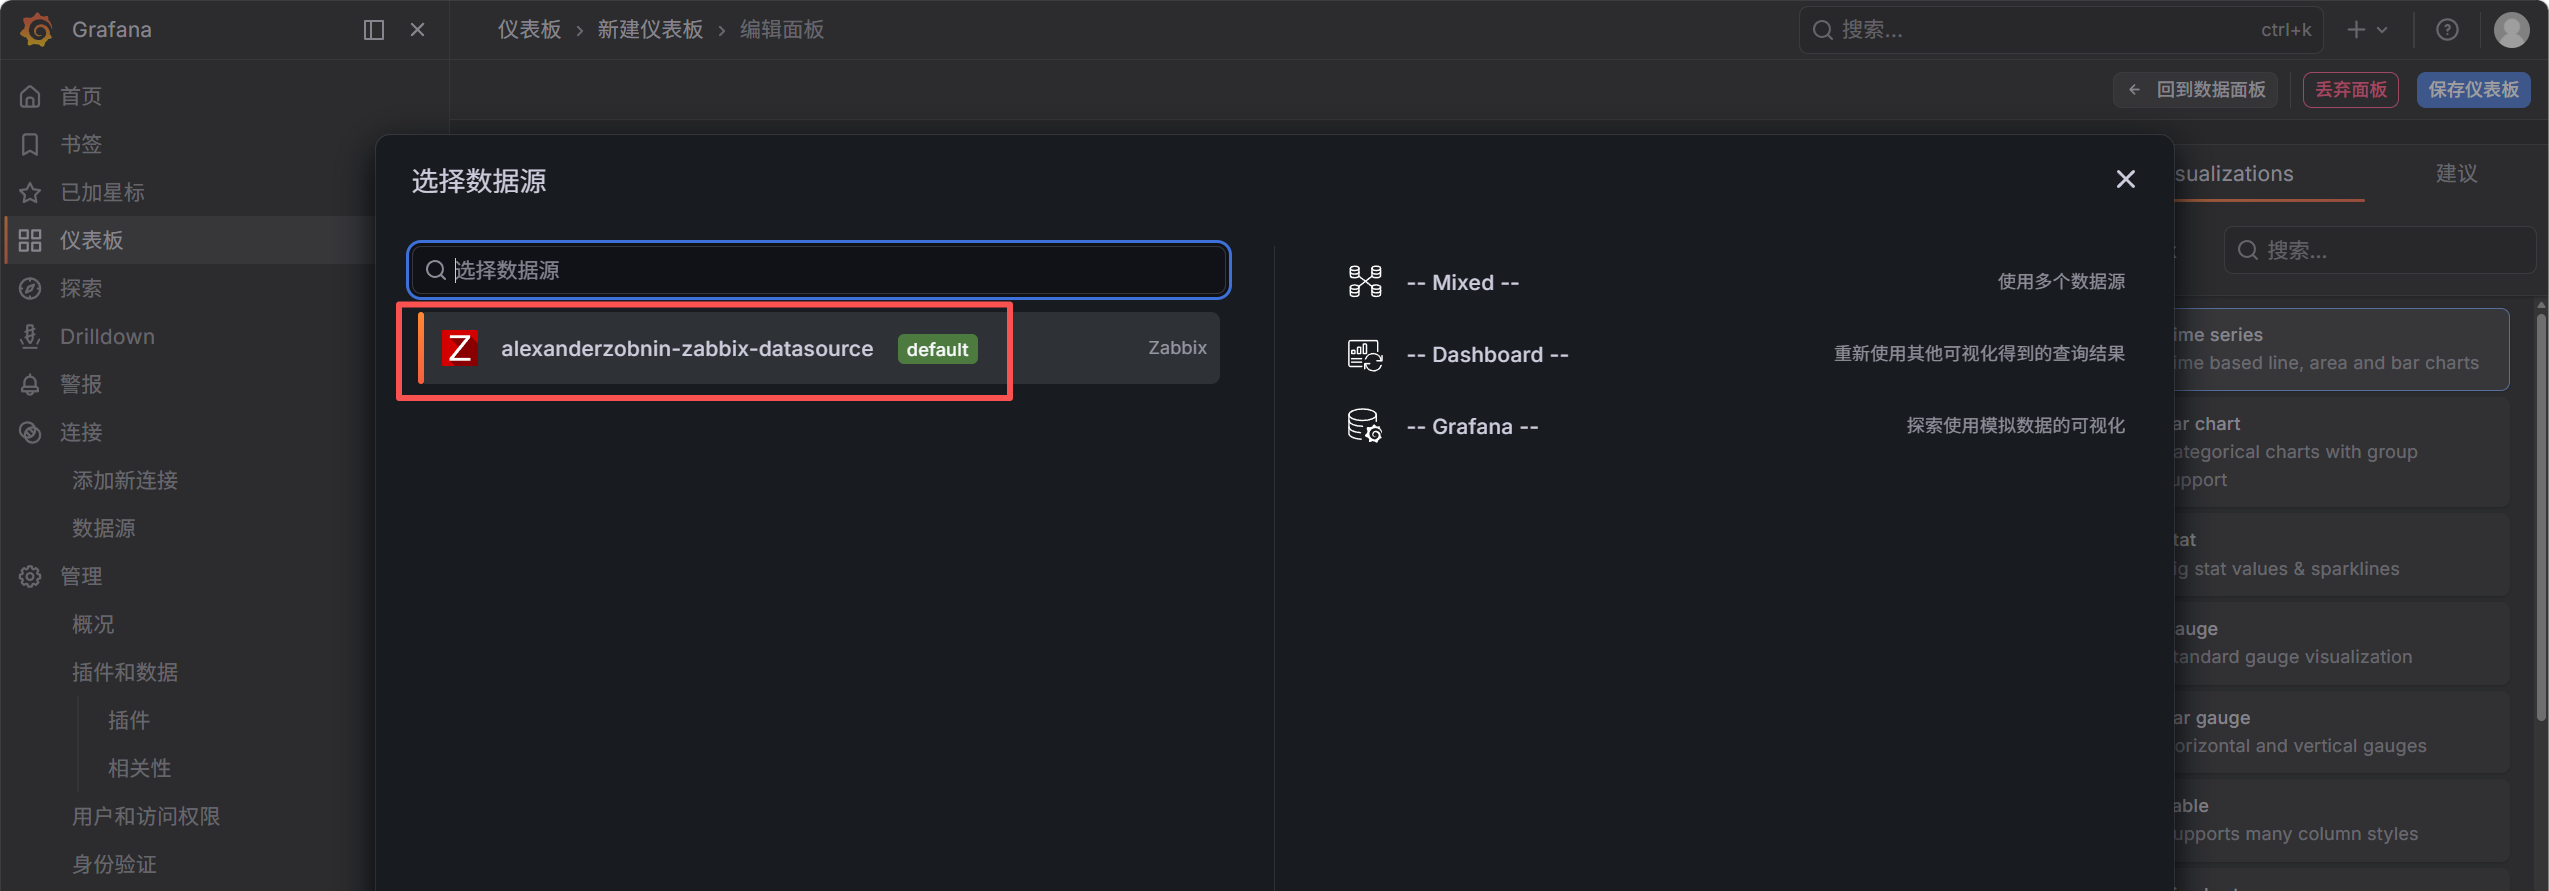
Task: Open 身份验证 in the sidebar
Action: (x=114, y=864)
